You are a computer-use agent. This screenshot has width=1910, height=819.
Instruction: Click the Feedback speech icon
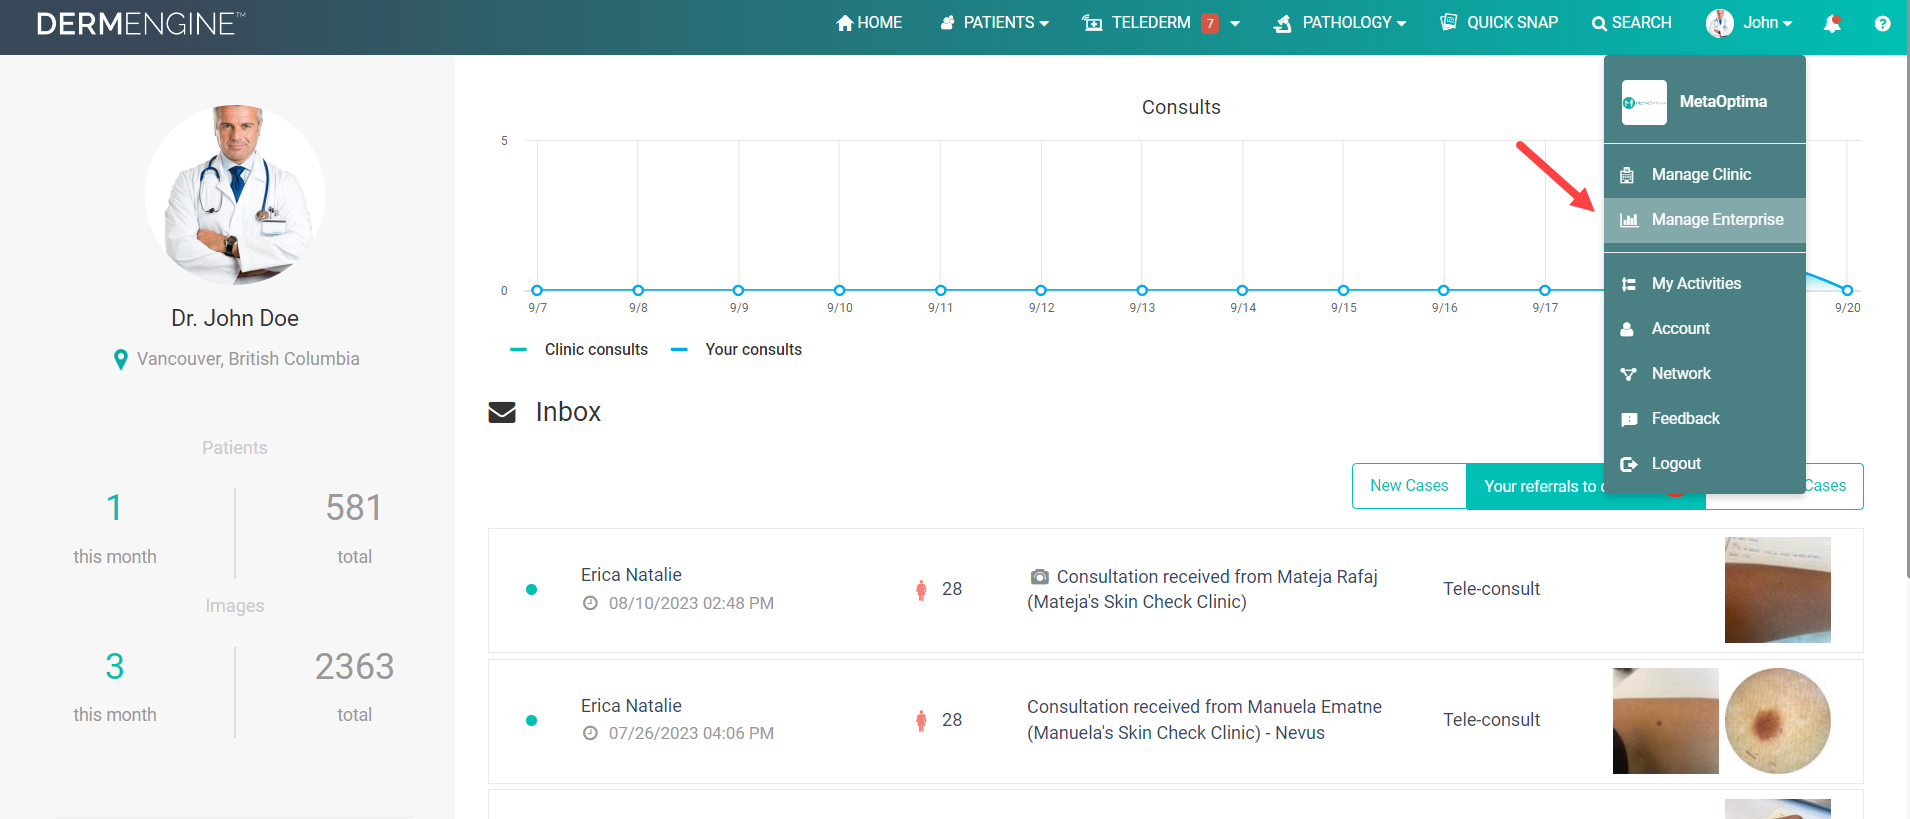pyautogui.click(x=1629, y=419)
